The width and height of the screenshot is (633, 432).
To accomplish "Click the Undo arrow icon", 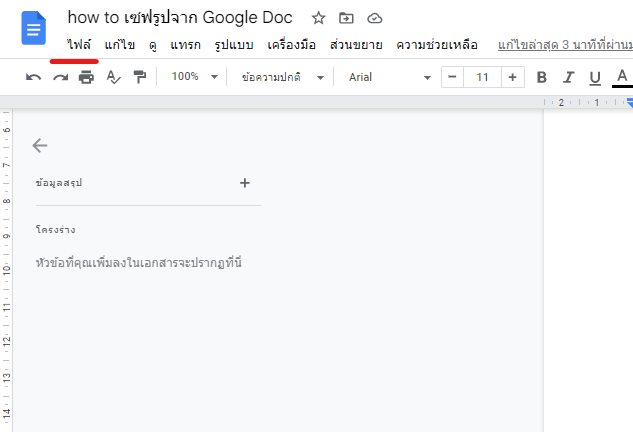I will pos(34,77).
